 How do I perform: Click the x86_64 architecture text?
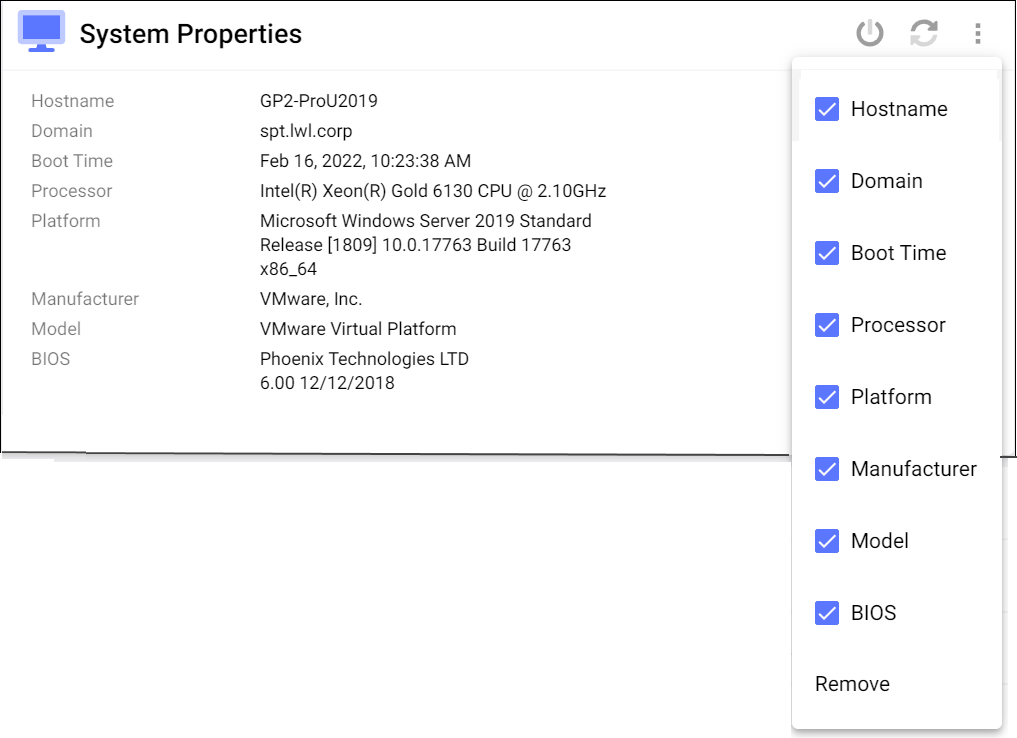click(288, 269)
